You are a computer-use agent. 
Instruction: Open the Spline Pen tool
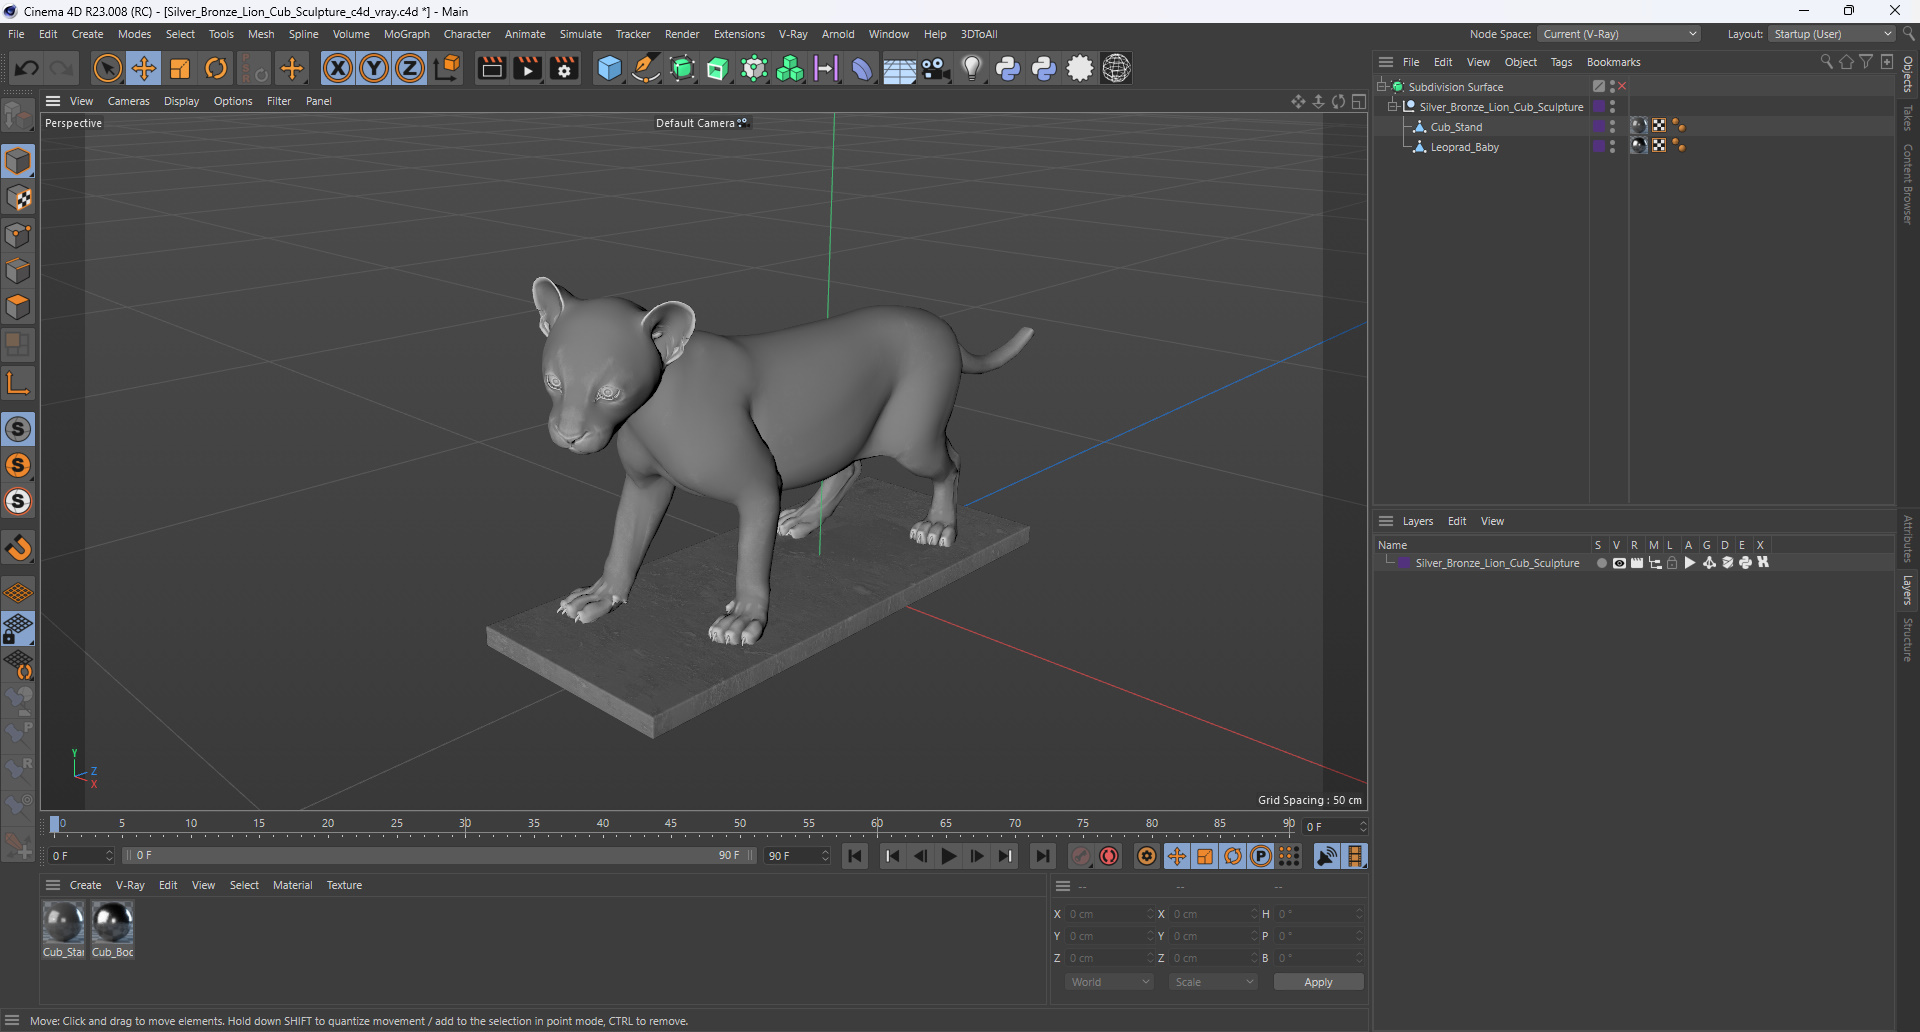click(x=646, y=68)
